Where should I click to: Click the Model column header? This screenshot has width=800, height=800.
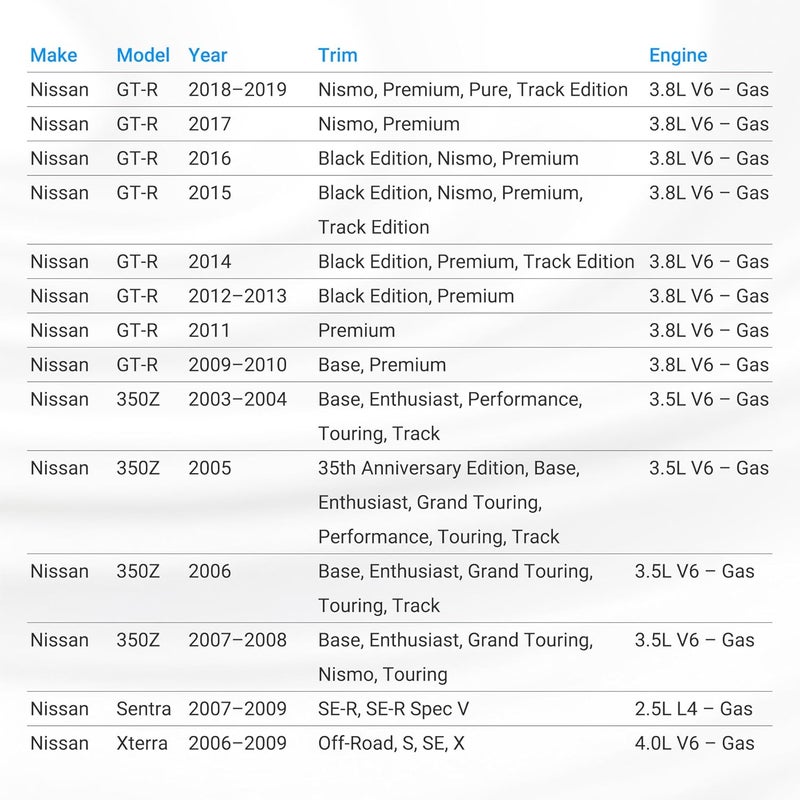pos(143,55)
